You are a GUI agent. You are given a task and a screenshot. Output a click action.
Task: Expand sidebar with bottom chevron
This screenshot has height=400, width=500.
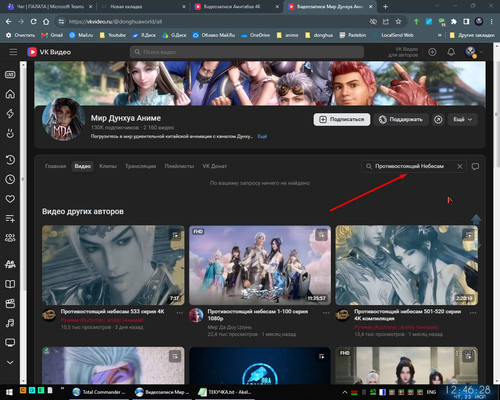[10, 362]
